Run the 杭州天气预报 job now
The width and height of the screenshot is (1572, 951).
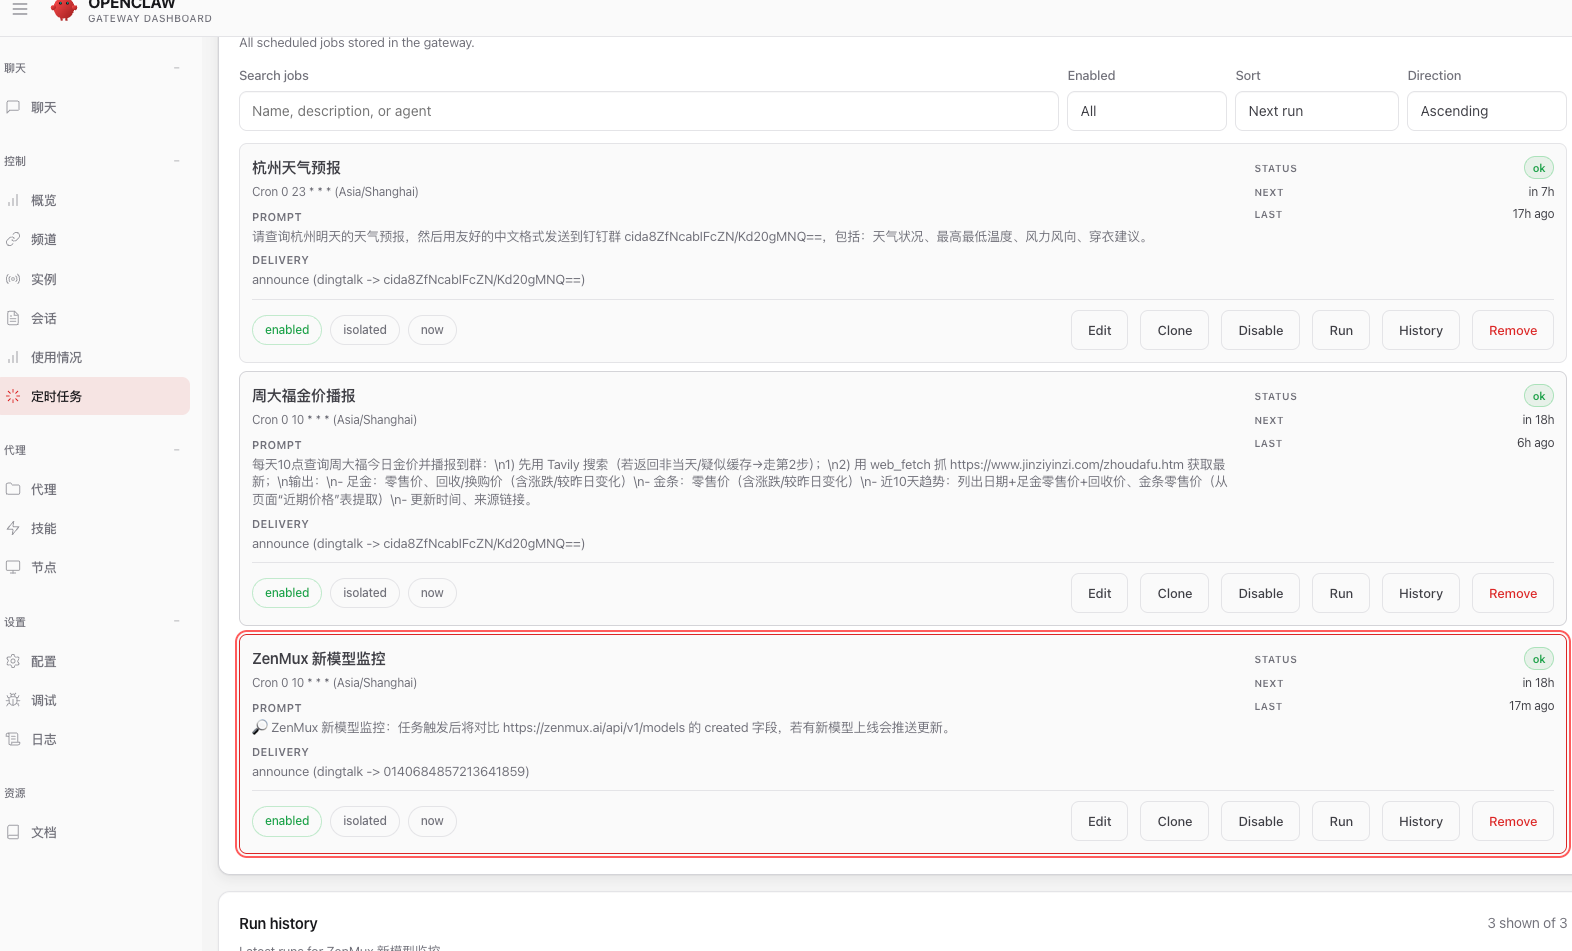pos(1341,330)
